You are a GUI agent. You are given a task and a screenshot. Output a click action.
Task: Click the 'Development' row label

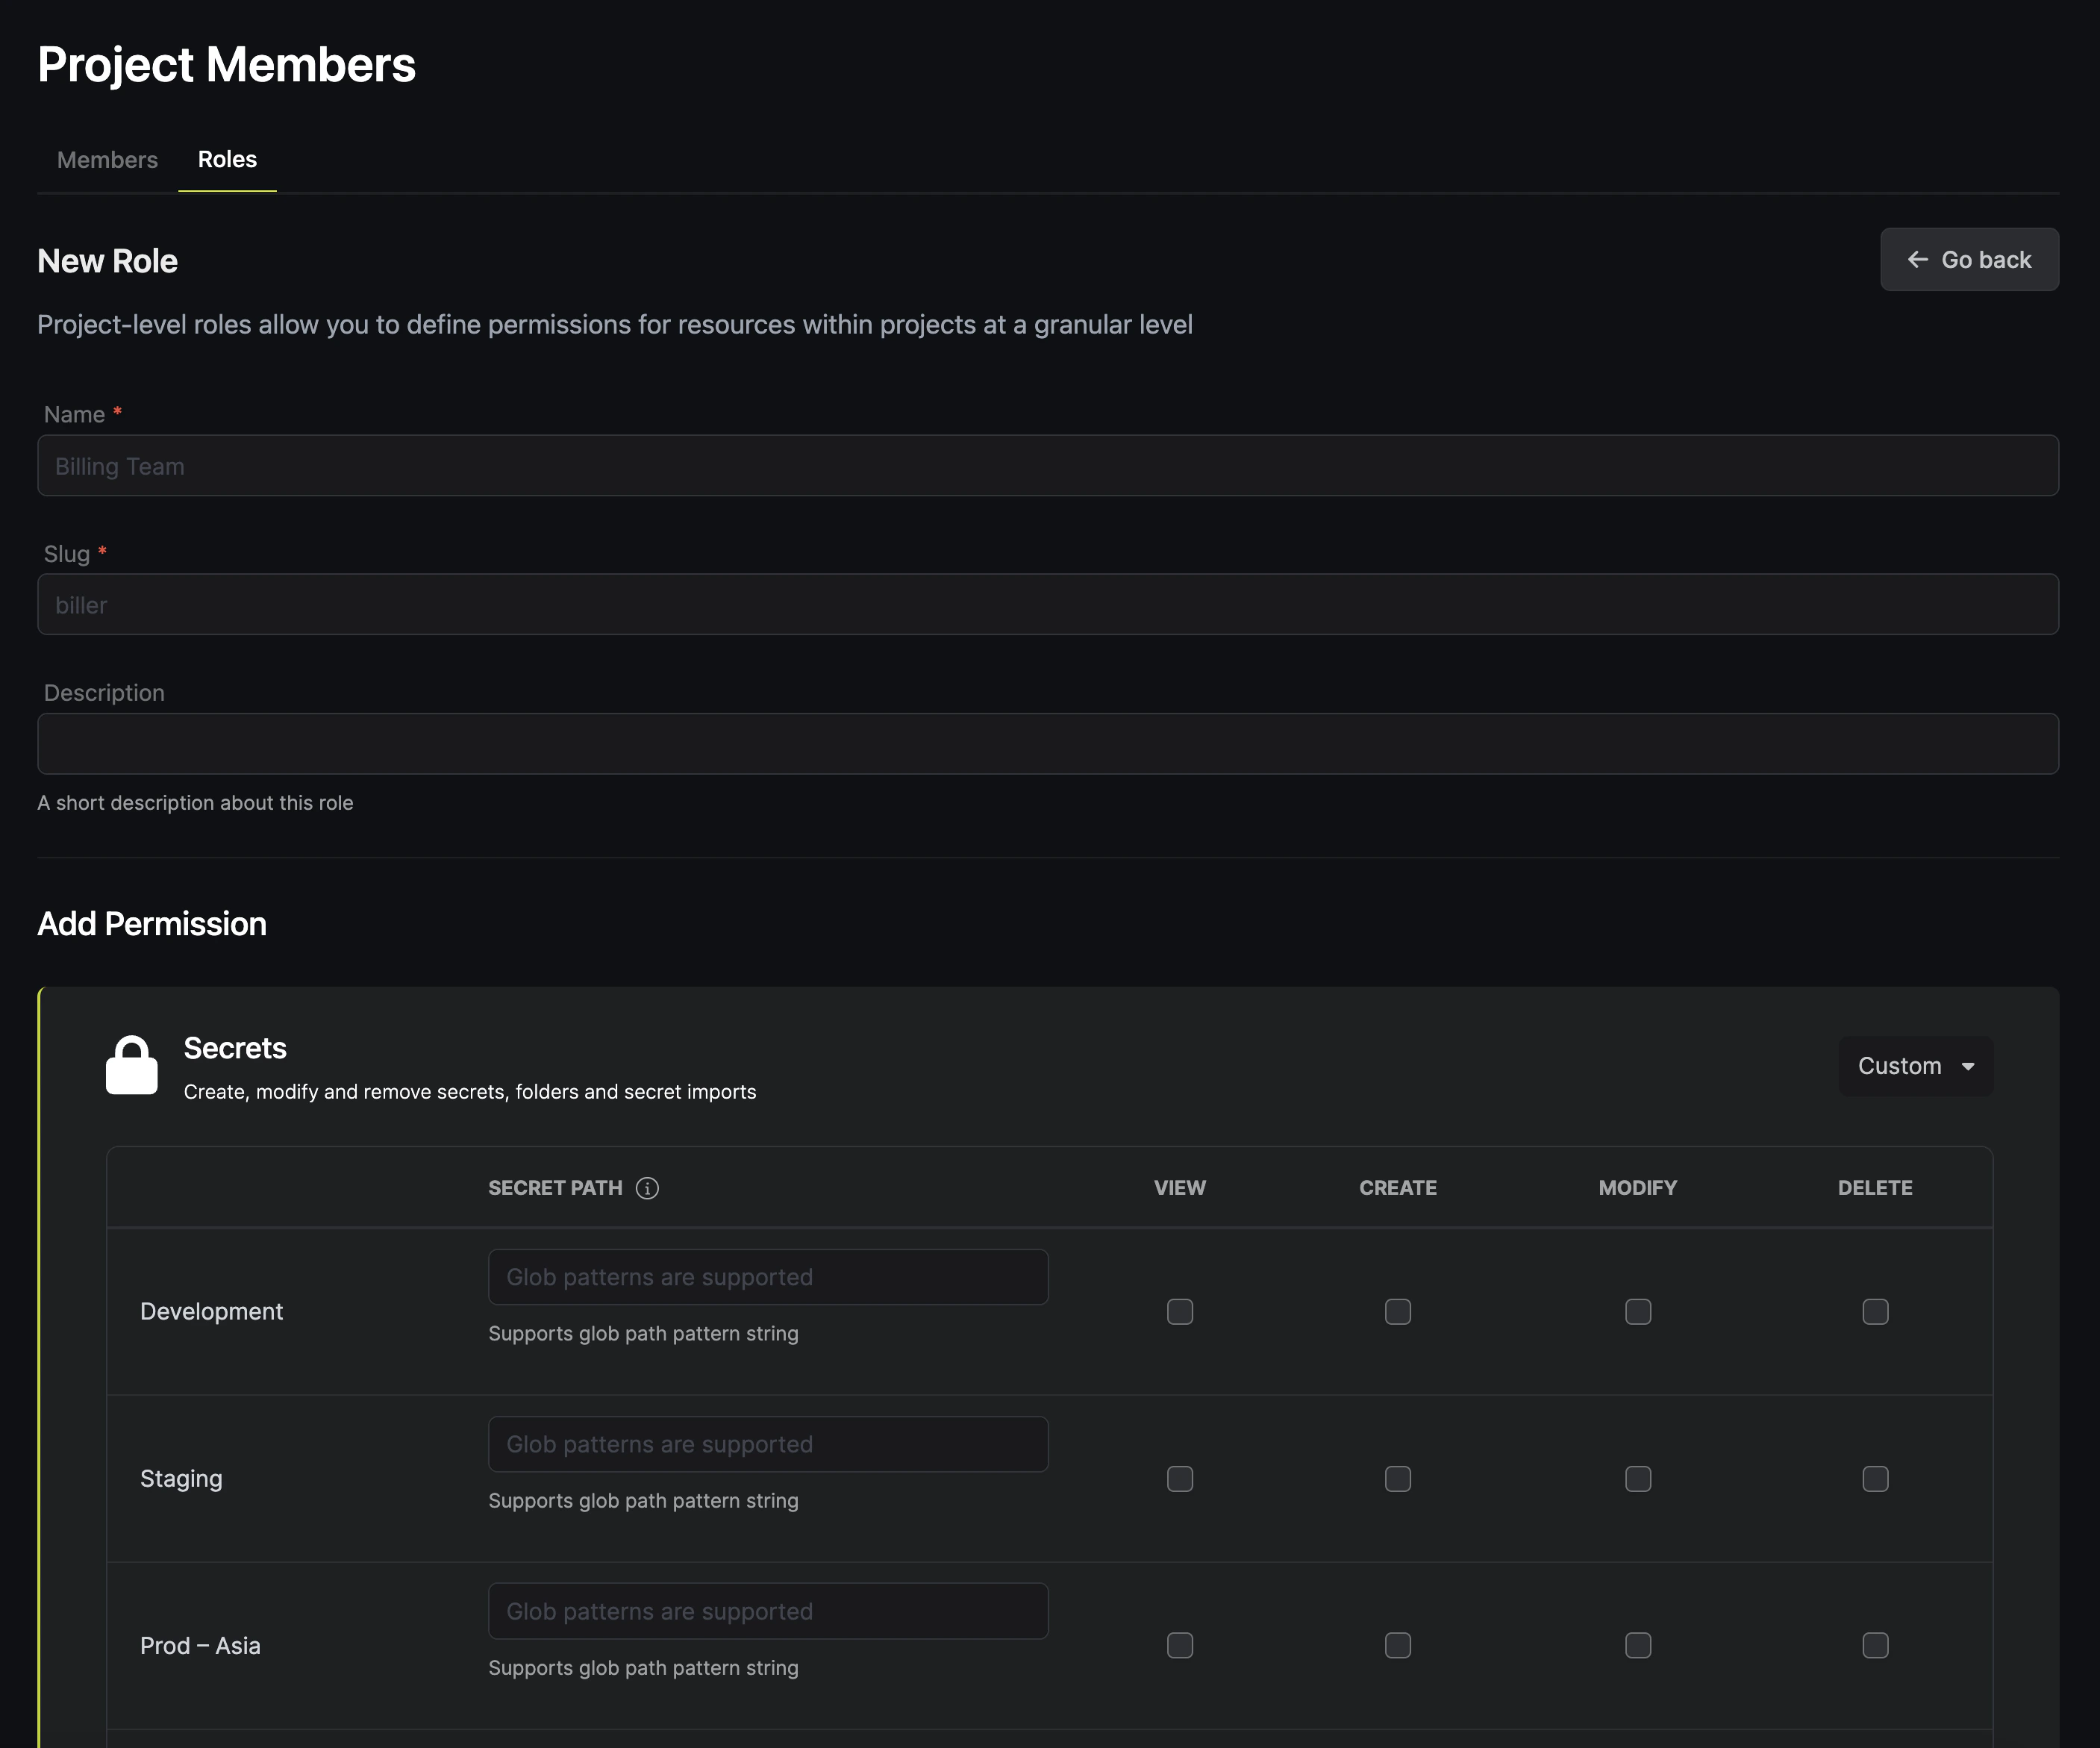tap(211, 1311)
